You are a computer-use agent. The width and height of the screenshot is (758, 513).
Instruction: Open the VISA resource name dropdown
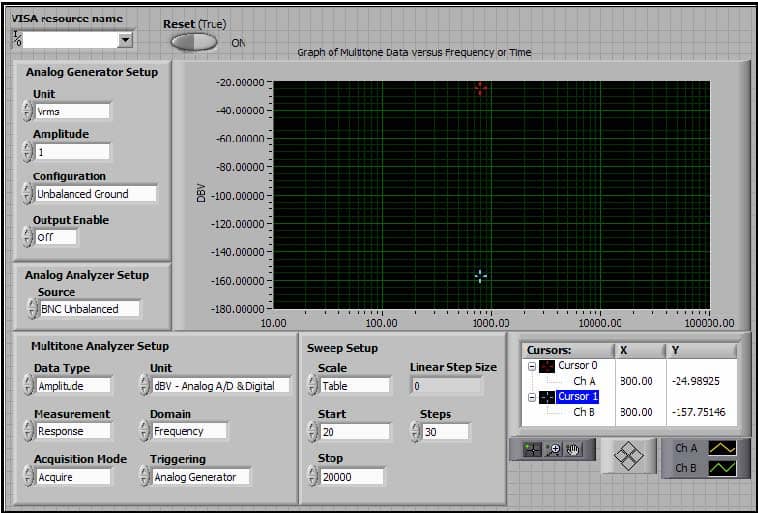click(x=125, y=40)
